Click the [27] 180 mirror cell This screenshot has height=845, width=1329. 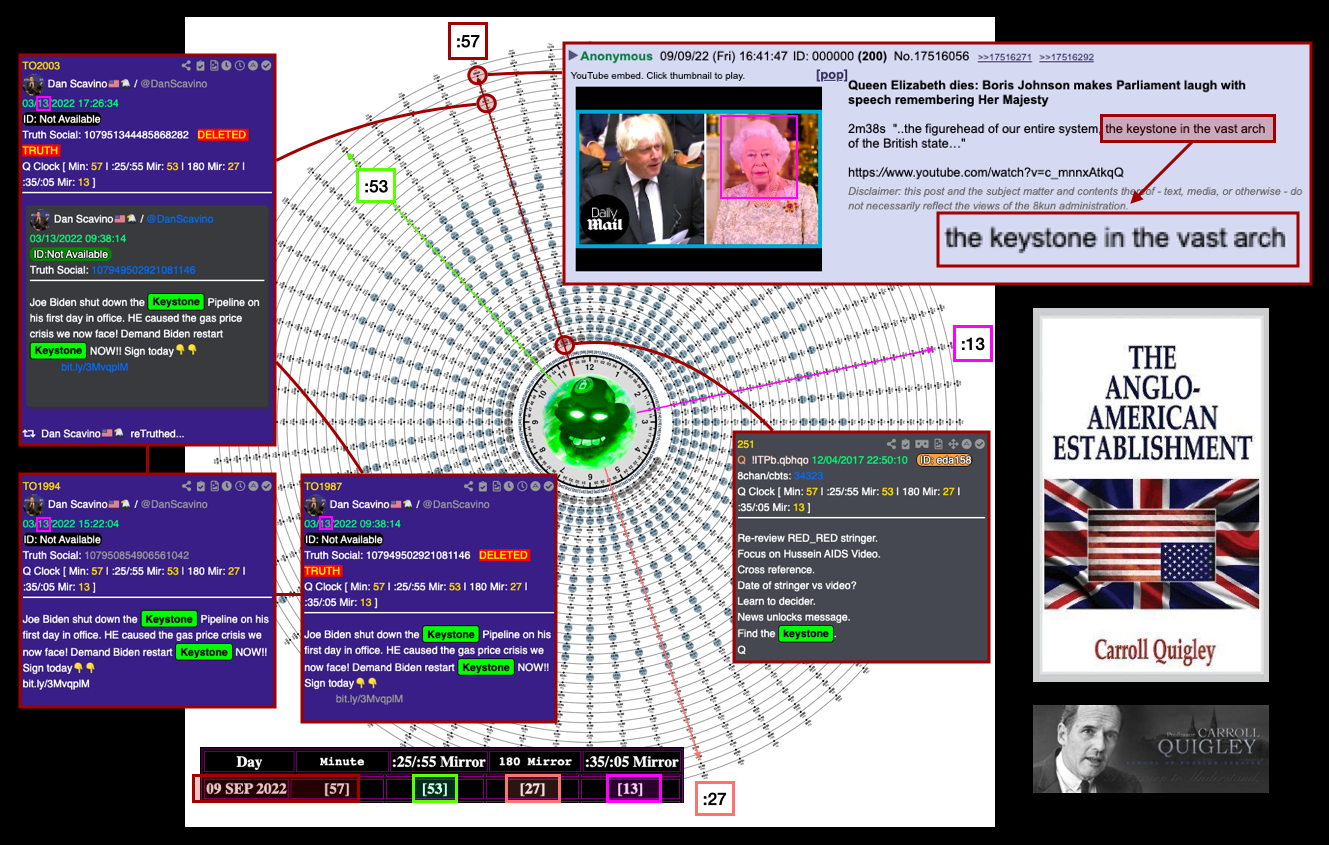point(532,788)
